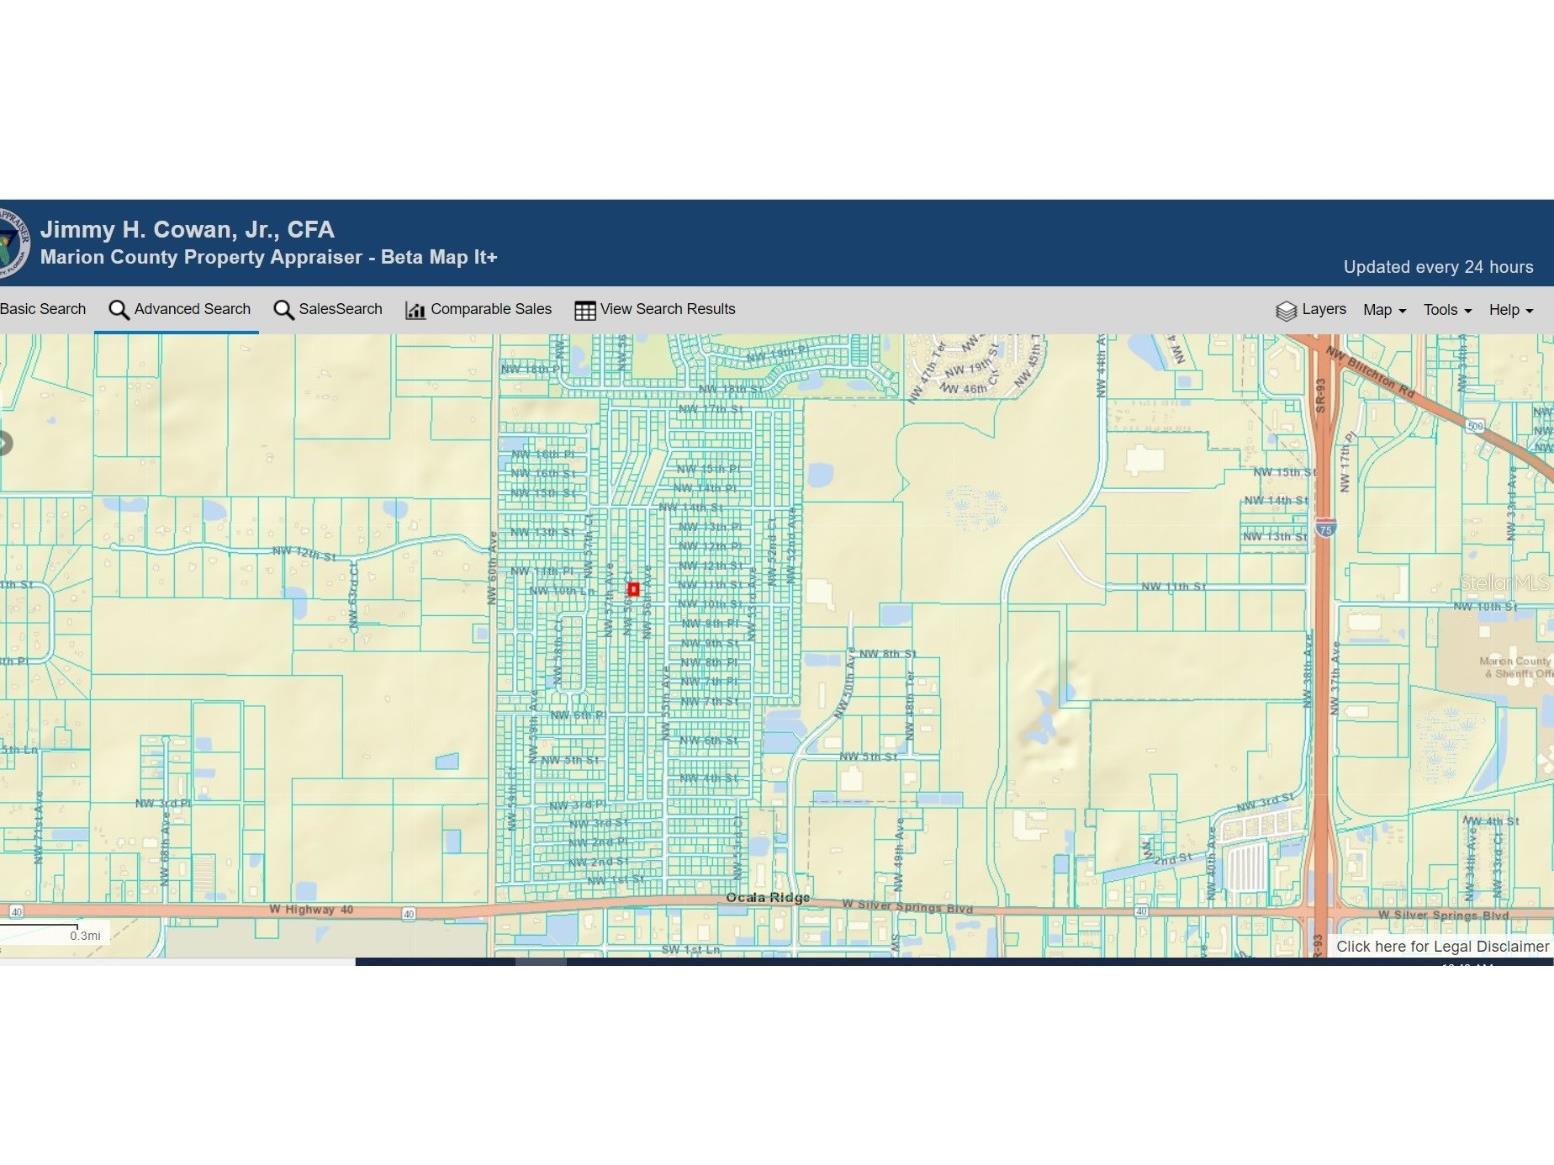This screenshot has height=1165, width=1554.
Task: Select the magnifying glass icon beside Advanced Search
Action: coord(117,310)
